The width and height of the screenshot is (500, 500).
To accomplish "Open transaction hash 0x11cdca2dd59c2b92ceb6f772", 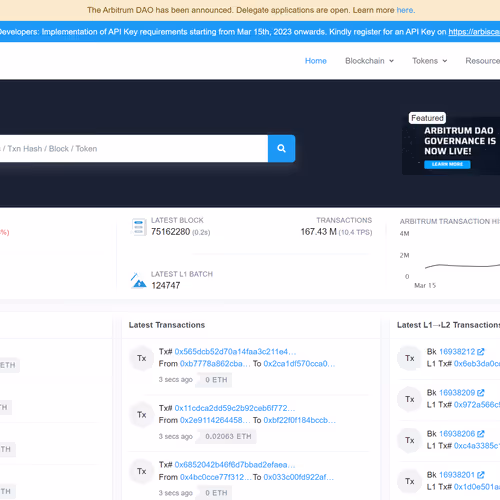I will pyautogui.click(x=235, y=408).
